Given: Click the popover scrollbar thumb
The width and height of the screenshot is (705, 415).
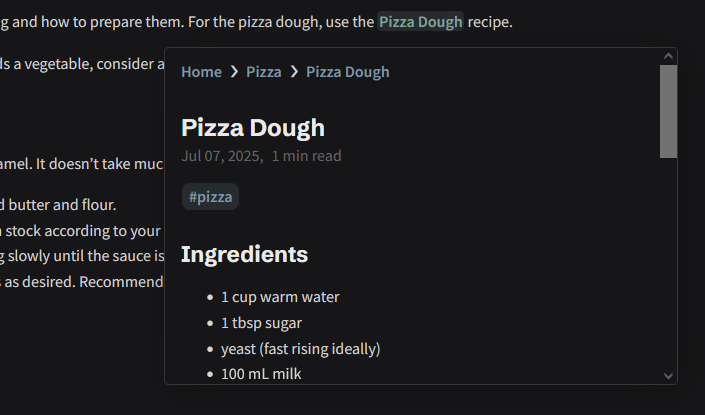Looking at the screenshot, I should tap(669, 110).
